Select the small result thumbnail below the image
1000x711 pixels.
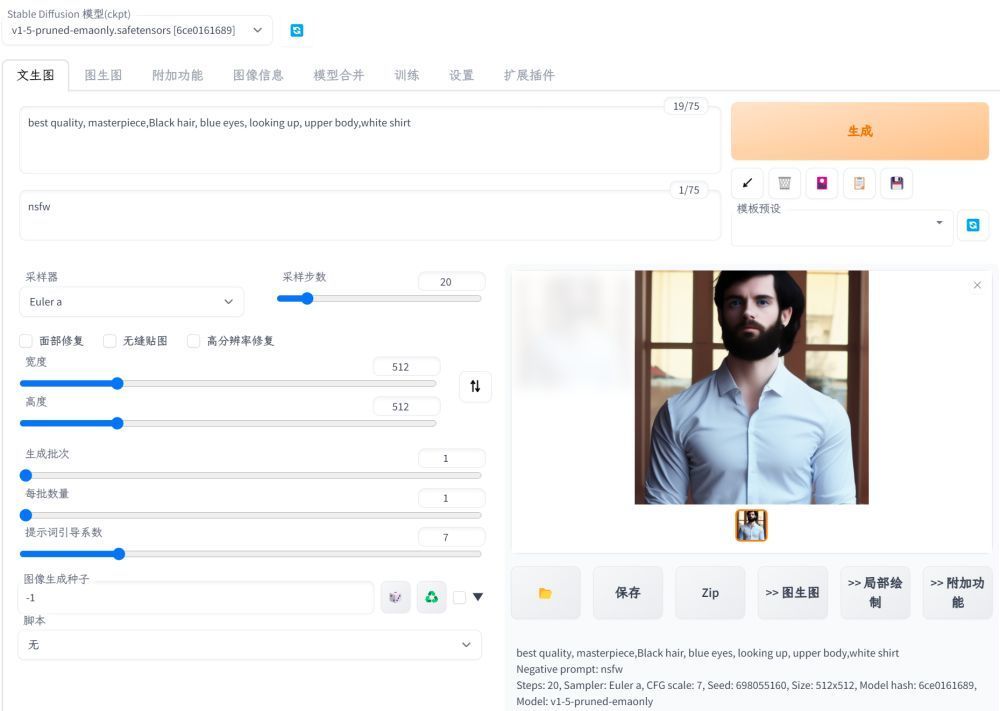pyautogui.click(x=751, y=525)
